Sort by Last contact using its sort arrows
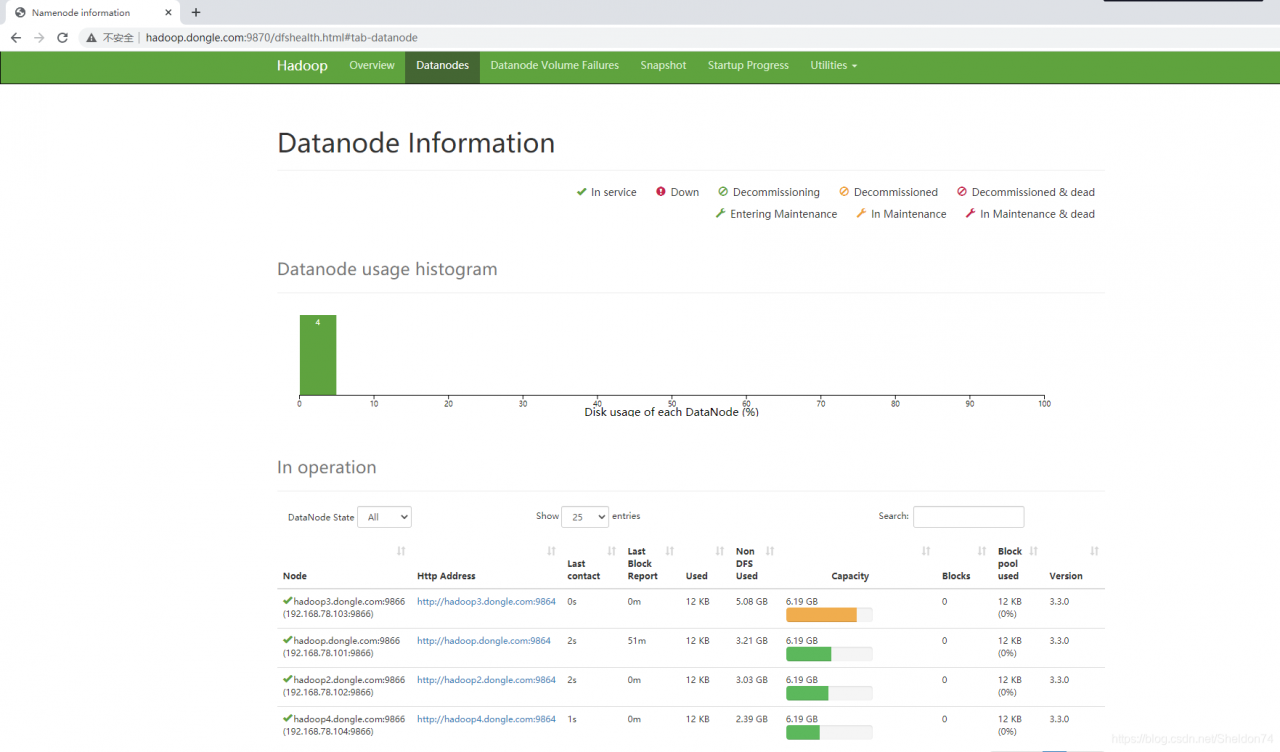The image size is (1280, 752). point(612,551)
